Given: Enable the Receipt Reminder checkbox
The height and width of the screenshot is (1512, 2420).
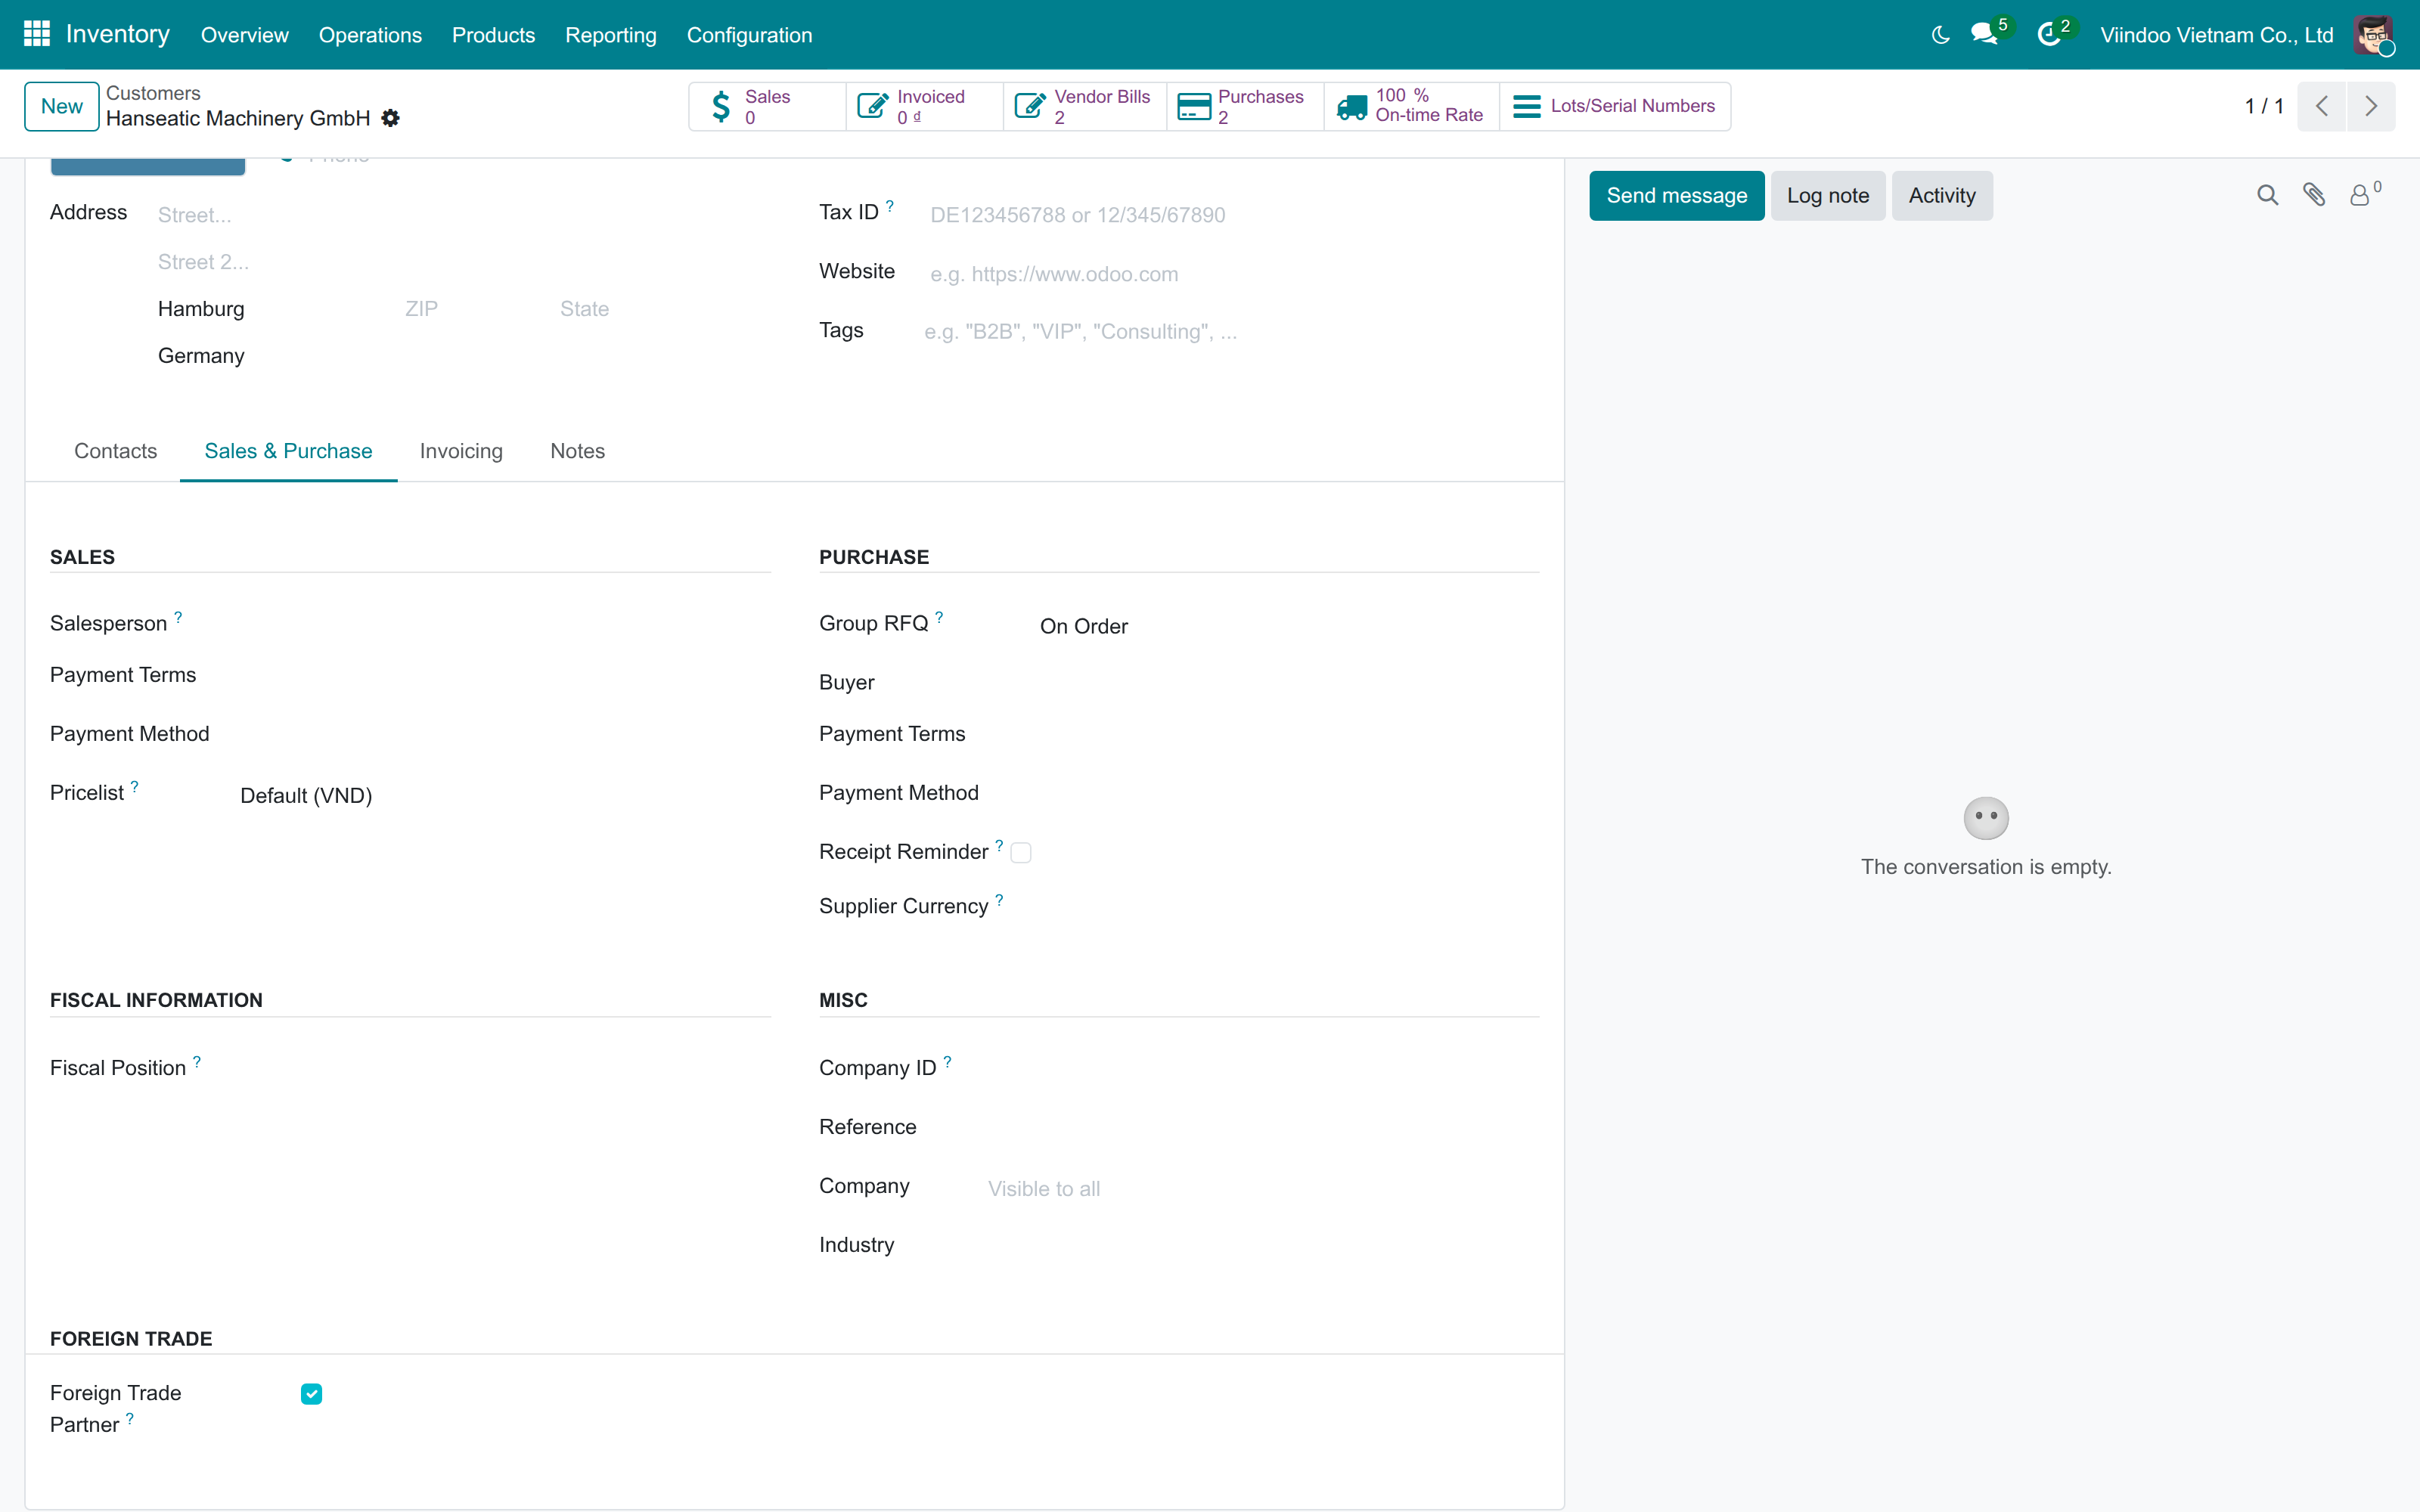Looking at the screenshot, I should tap(1021, 853).
